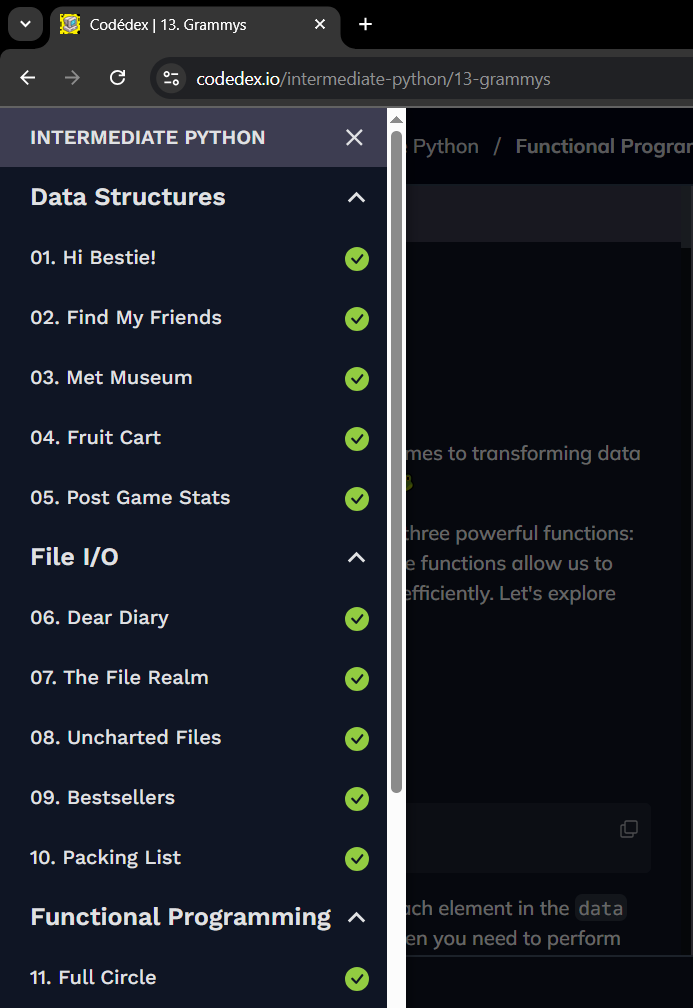The height and width of the screenshot is (1008, 693).
Task: Go to lesson 05. Post Game Stats
Action: point(130,498)
